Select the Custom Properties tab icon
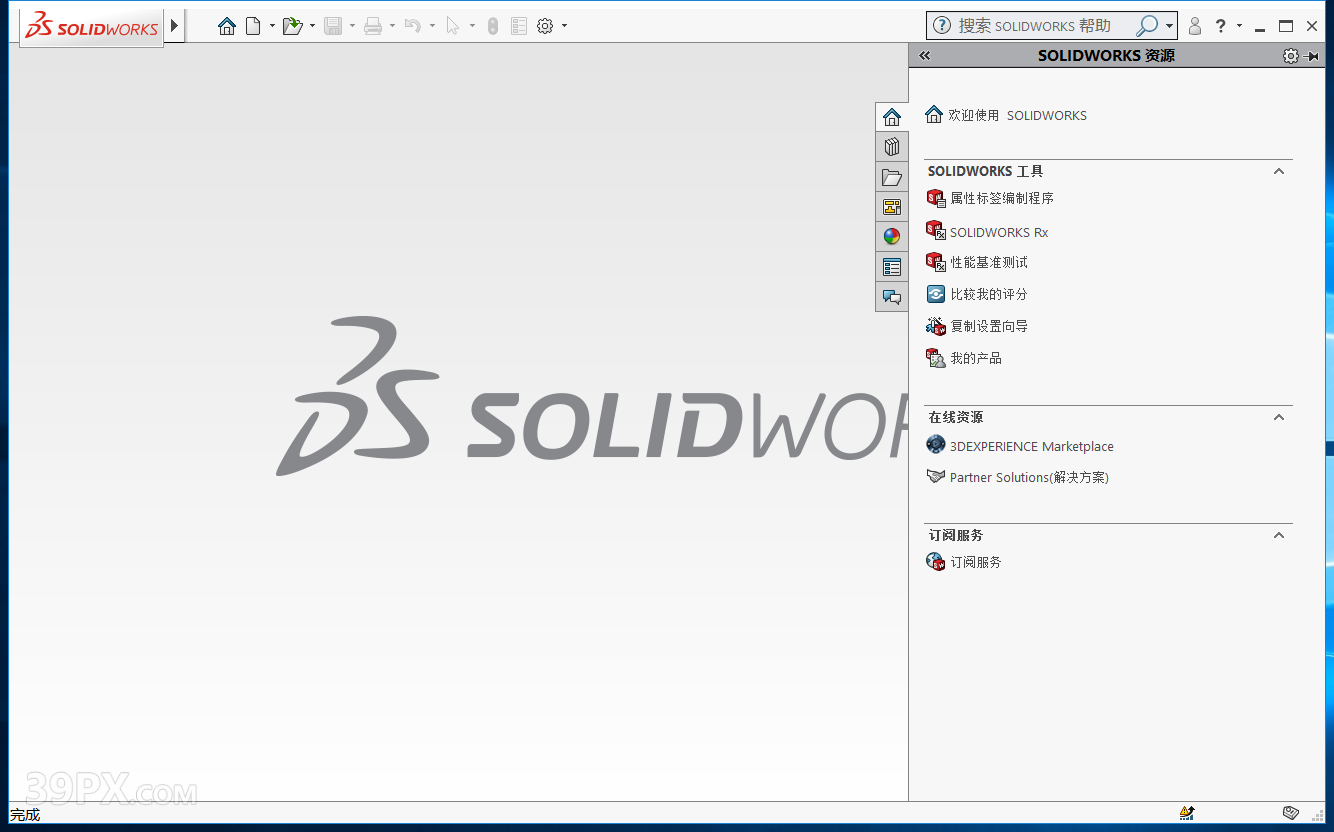The image size is (1334, 832). click(x=892, y=267)
